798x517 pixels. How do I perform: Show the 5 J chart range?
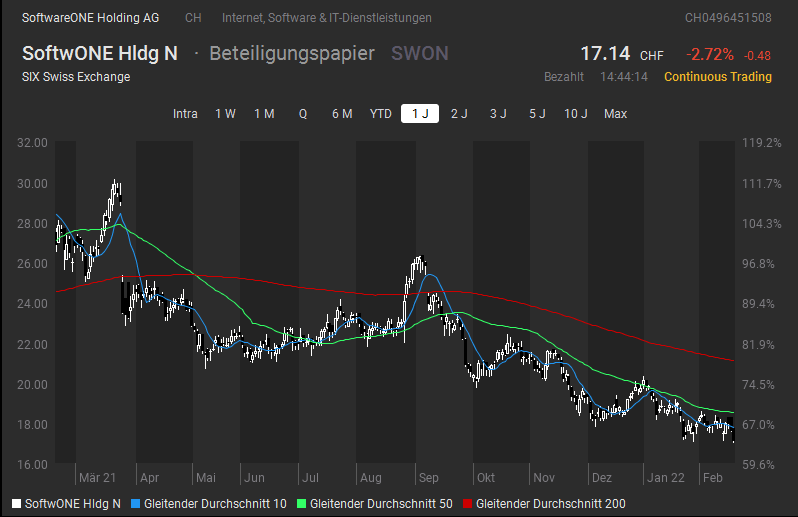click(x=537, y=113)
